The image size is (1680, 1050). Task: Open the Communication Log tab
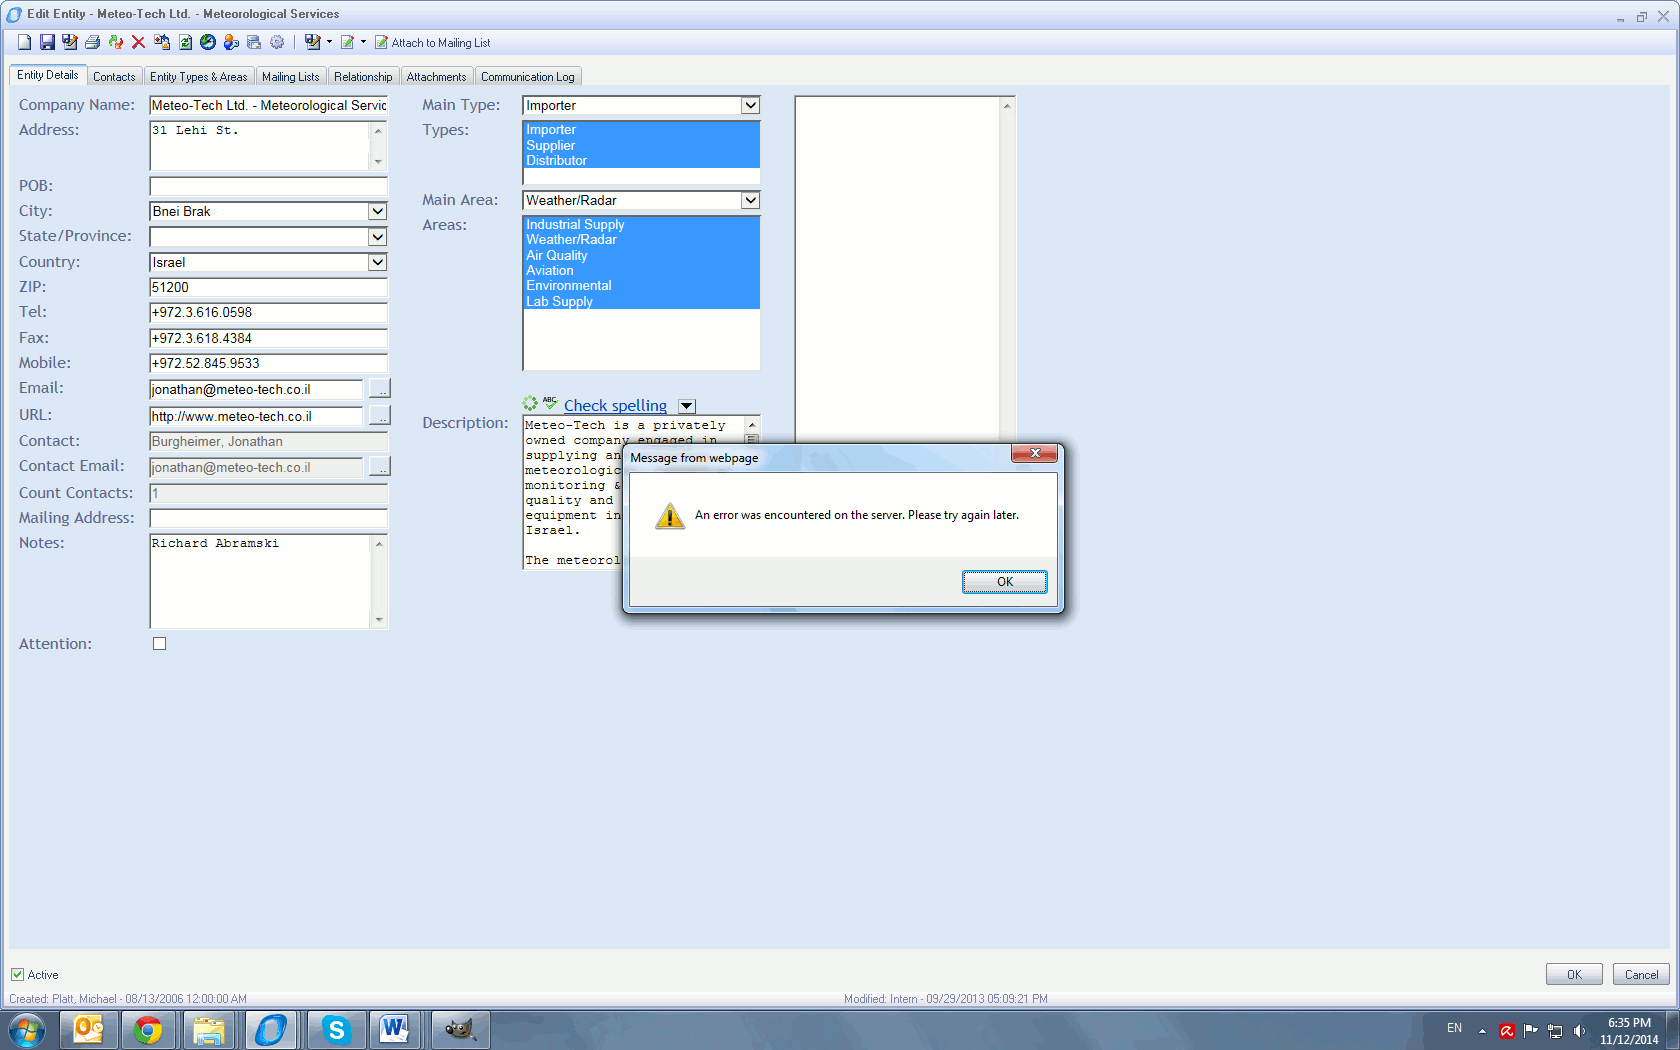pos(527,77)
